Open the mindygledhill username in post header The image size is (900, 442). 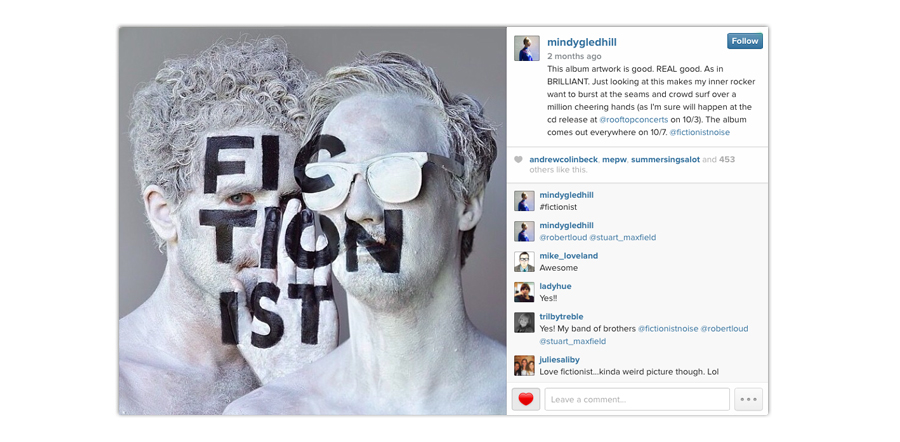582,42
